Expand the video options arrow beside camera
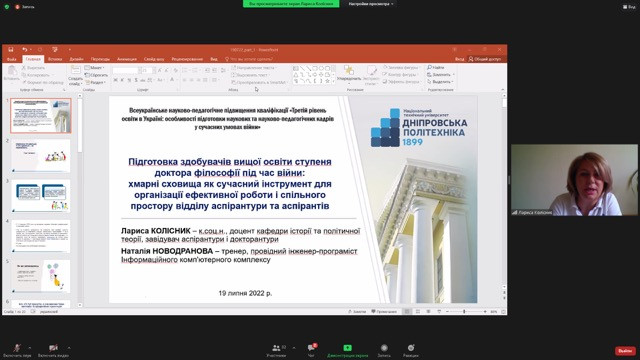 coord(69,348)
